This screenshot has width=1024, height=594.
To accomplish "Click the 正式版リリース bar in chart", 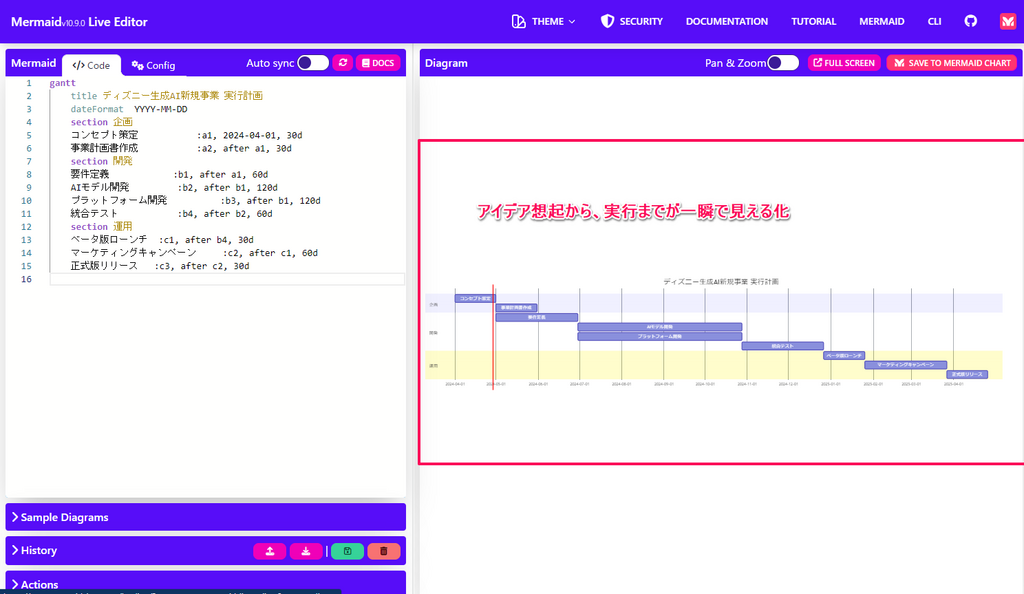I will coord(967,375).
